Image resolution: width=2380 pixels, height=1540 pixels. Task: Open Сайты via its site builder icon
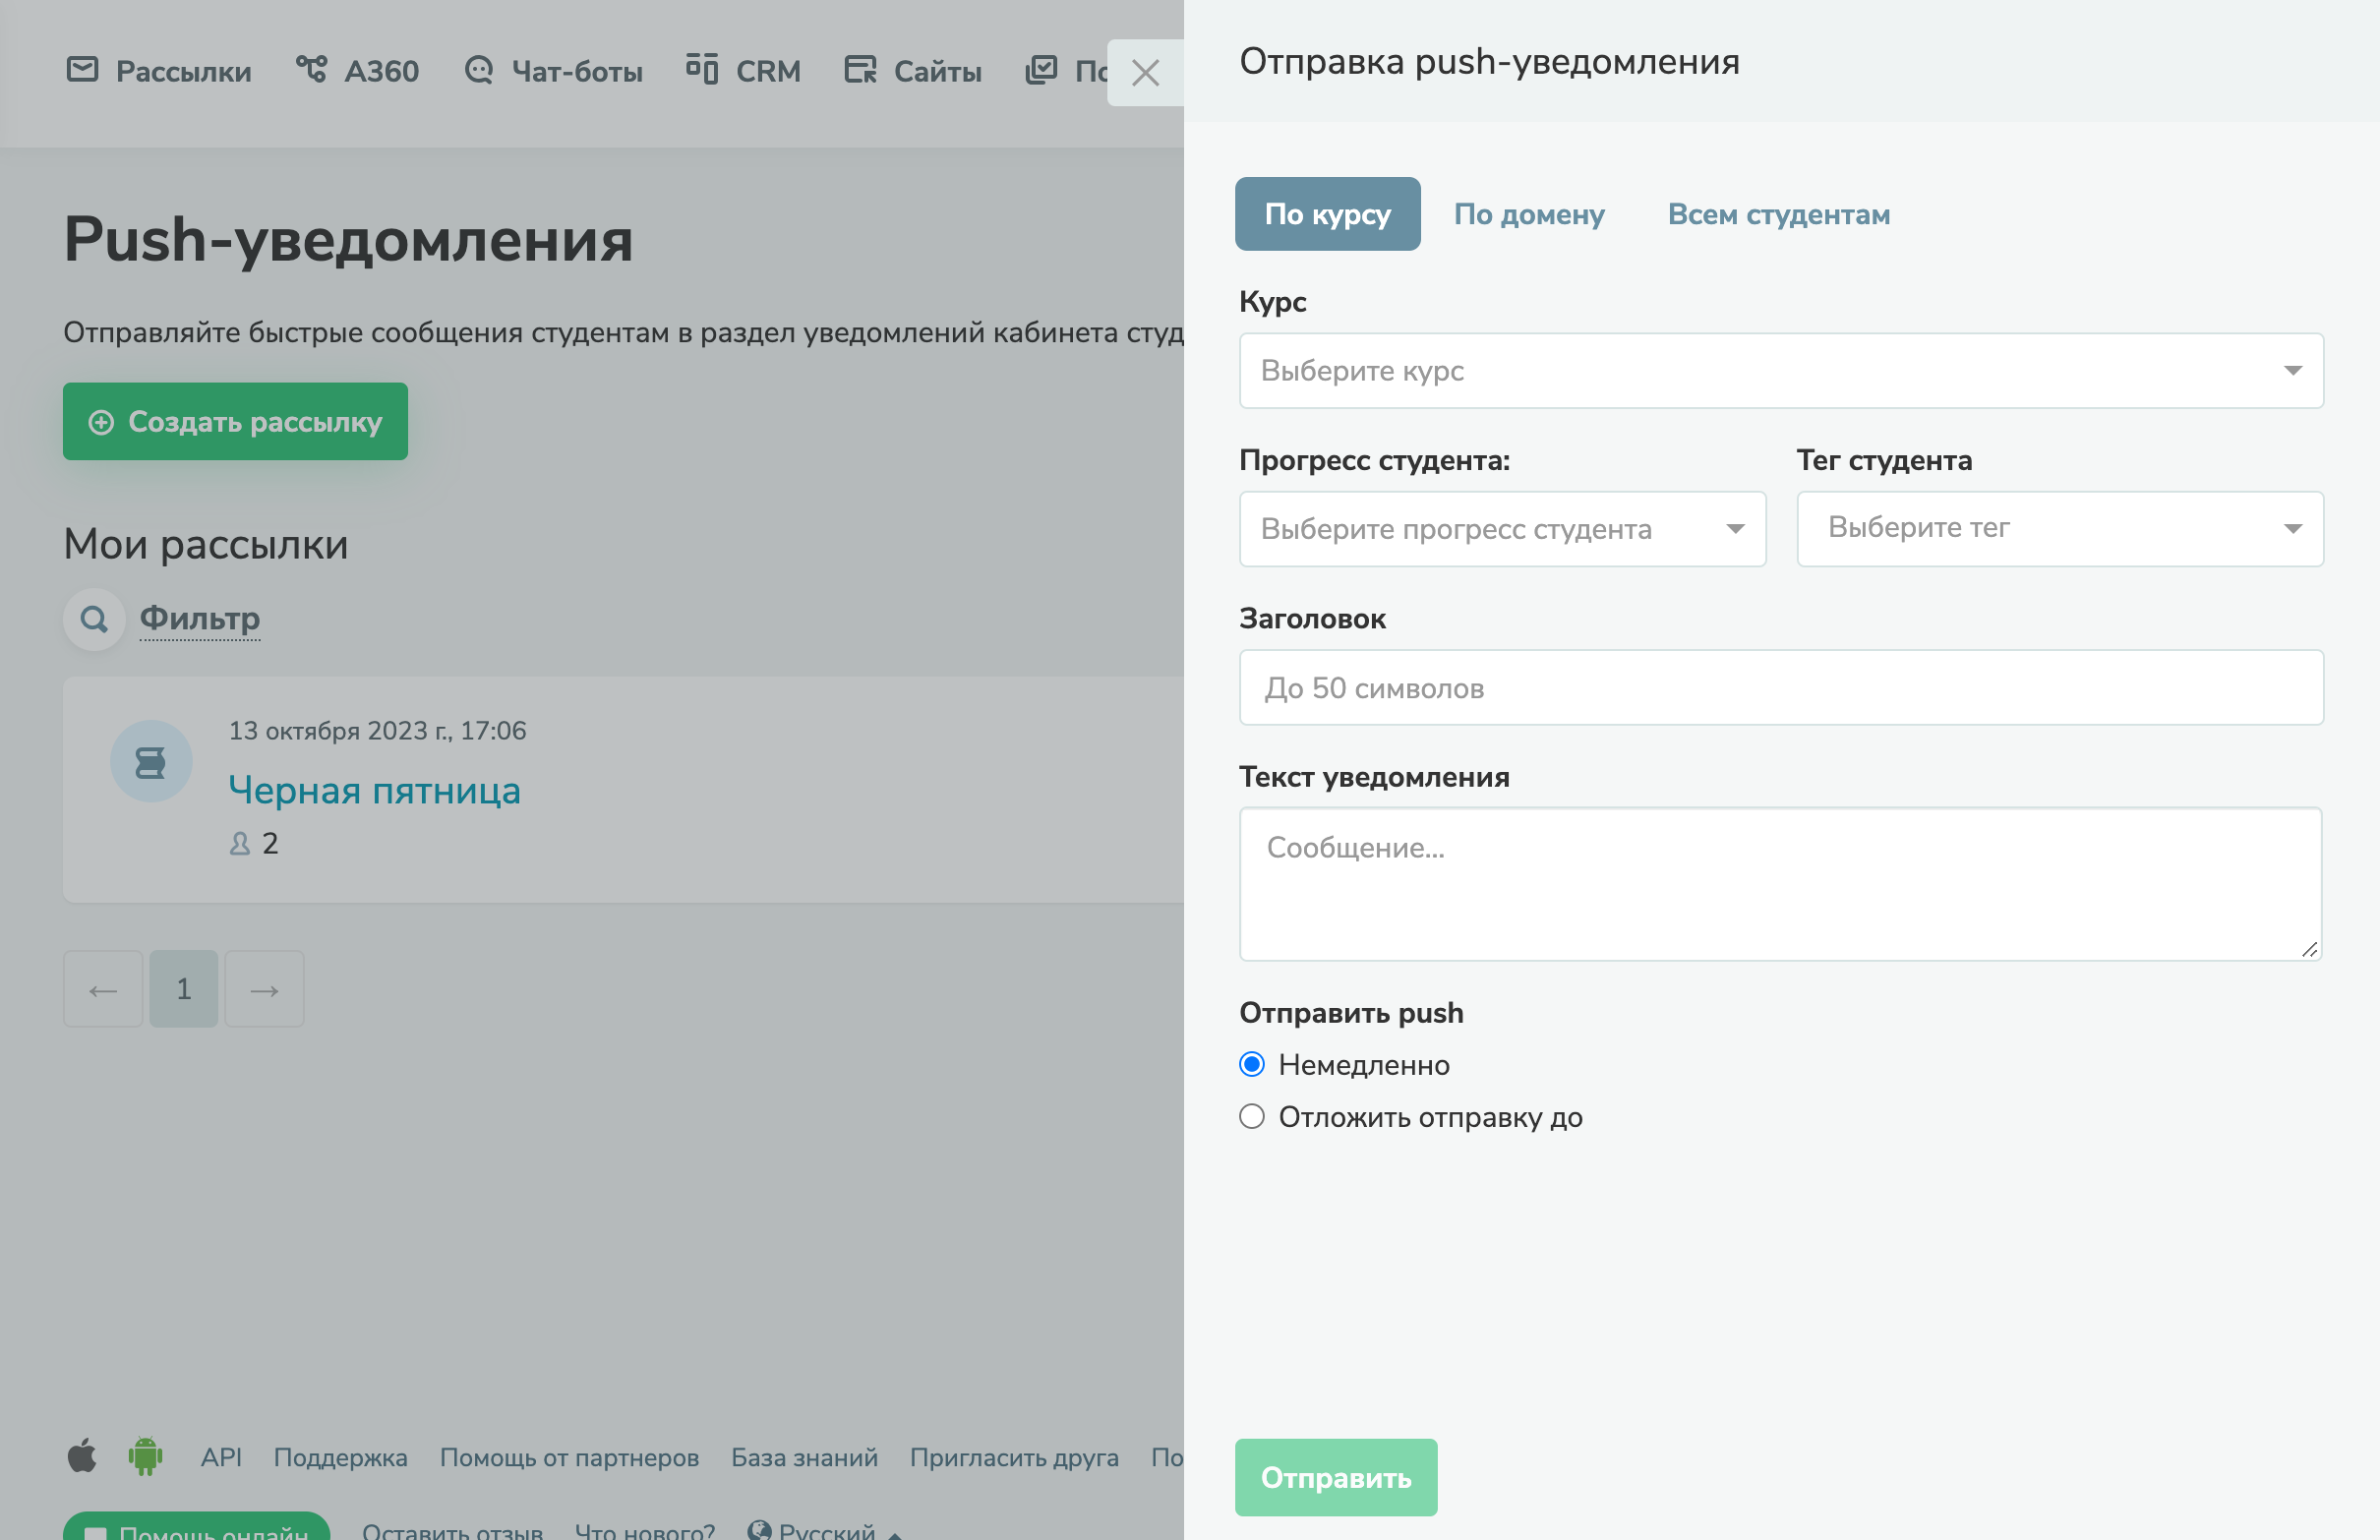859,70
